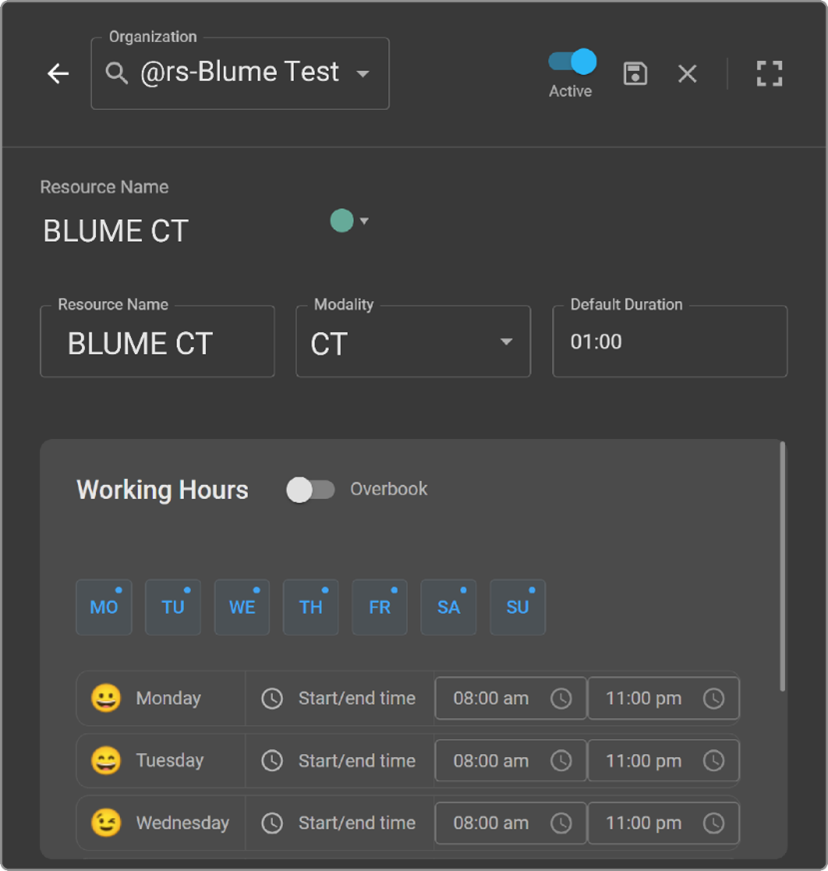The width and height of the screenshot is (828, 871).
Task: Toggle the Active switch off
Action: tap(573, 62)
